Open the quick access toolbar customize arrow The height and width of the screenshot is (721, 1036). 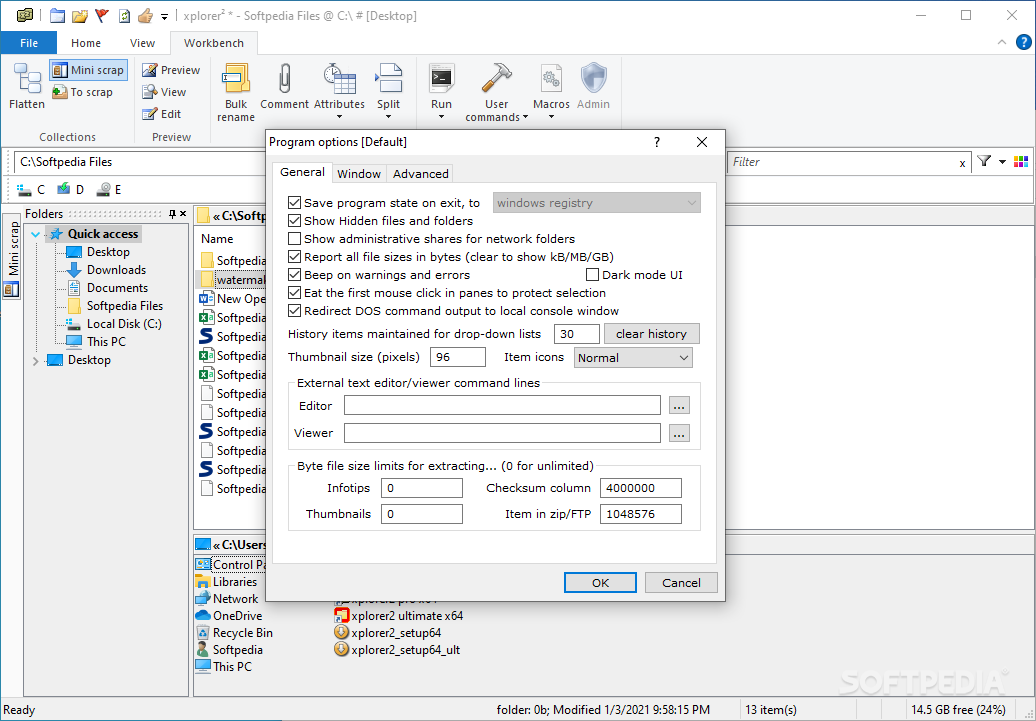[x=165, y=17]
